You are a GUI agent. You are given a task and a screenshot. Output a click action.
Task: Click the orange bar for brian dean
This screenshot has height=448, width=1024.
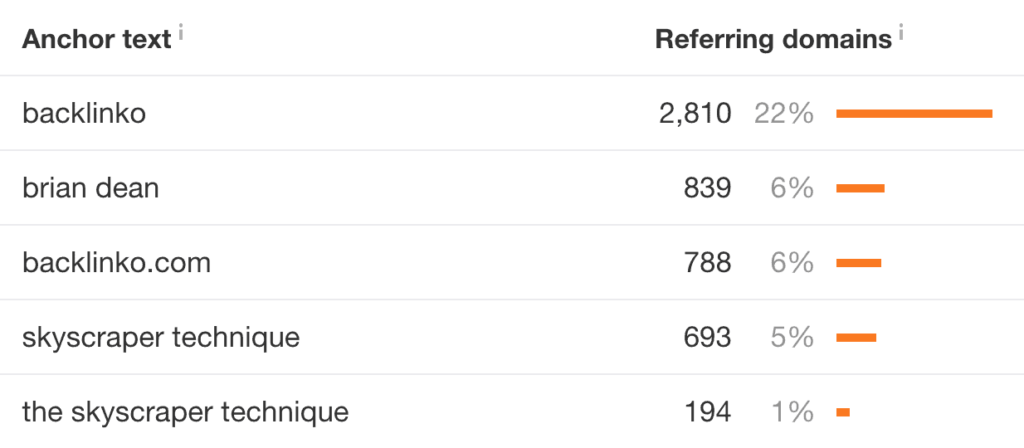point(860,188)
